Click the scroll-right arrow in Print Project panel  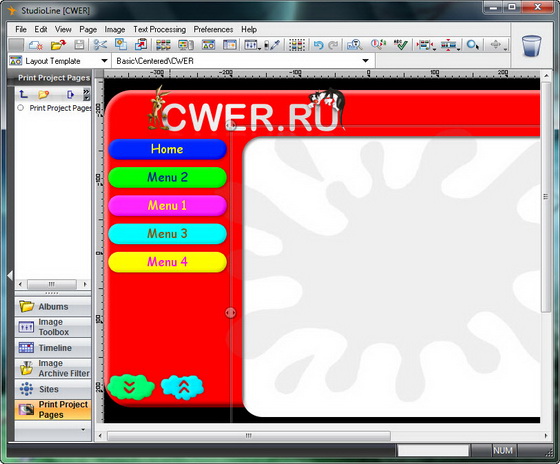coord(85,284)
